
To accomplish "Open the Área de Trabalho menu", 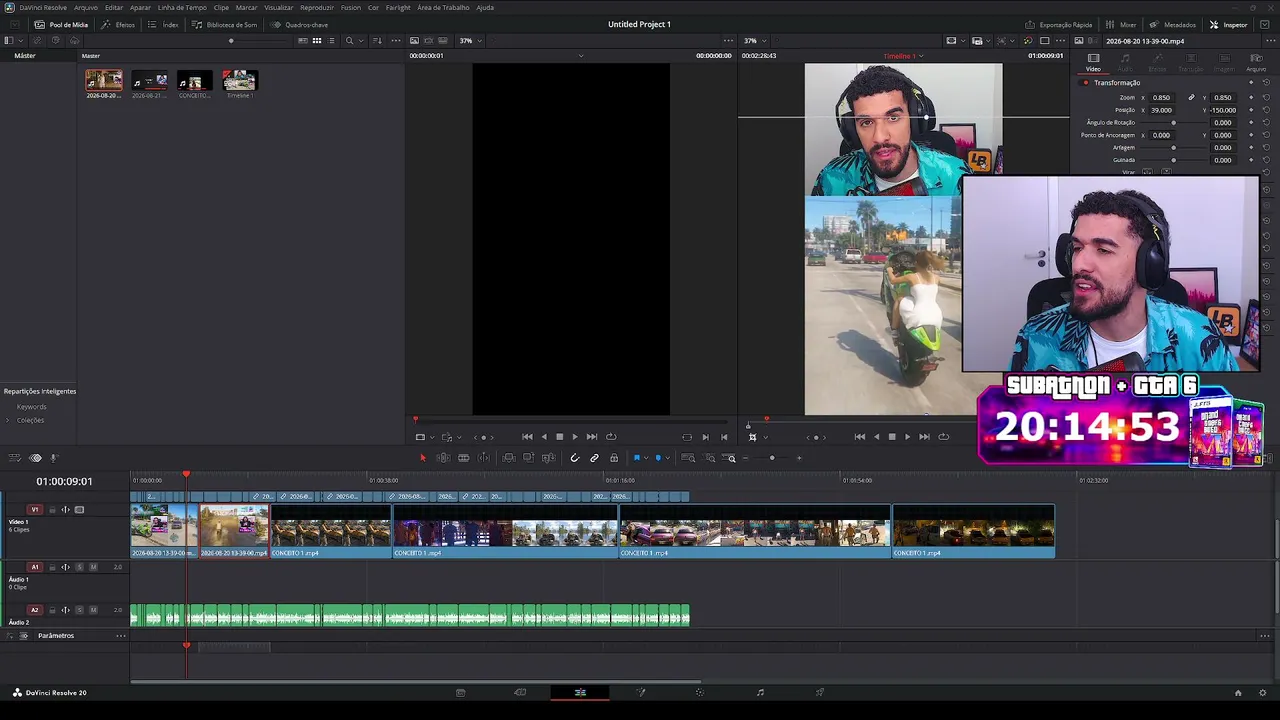I will pyautogui.click(x=443, y=7).
